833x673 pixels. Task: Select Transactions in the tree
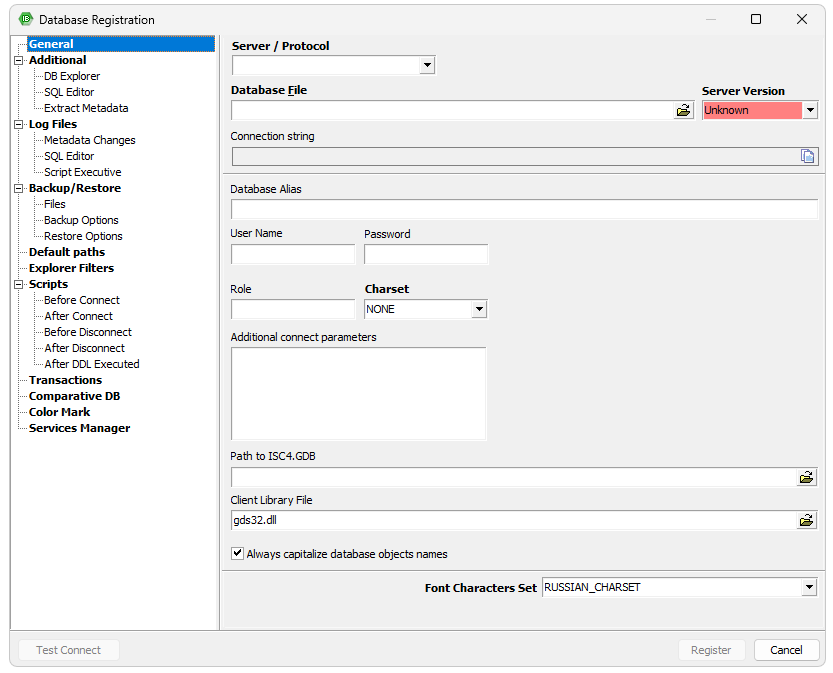pyautogui.click(x=65, y=380)
